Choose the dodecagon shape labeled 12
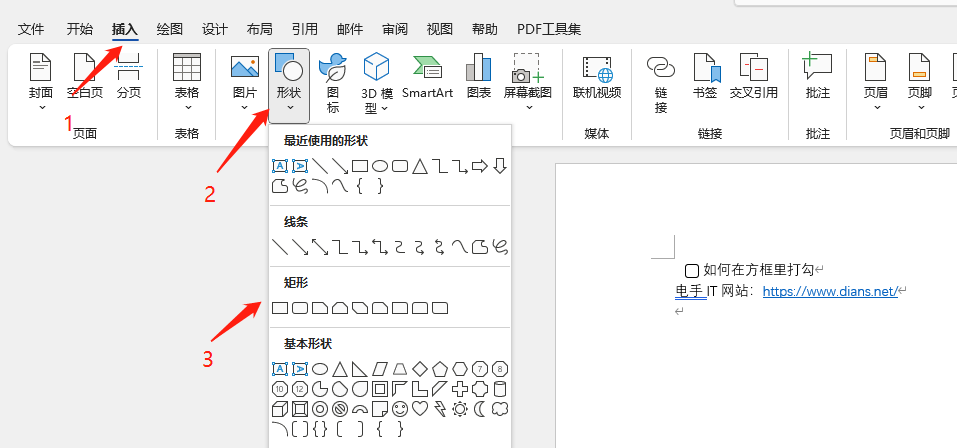957x448 pixels. [x=300, y=389]
